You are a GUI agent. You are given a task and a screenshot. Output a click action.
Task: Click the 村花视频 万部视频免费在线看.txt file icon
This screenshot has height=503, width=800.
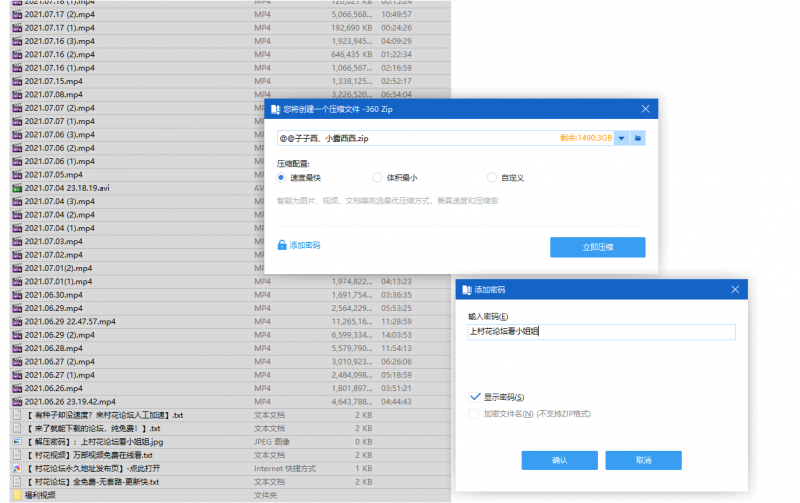pyautogui.click(x=17, y=455)
